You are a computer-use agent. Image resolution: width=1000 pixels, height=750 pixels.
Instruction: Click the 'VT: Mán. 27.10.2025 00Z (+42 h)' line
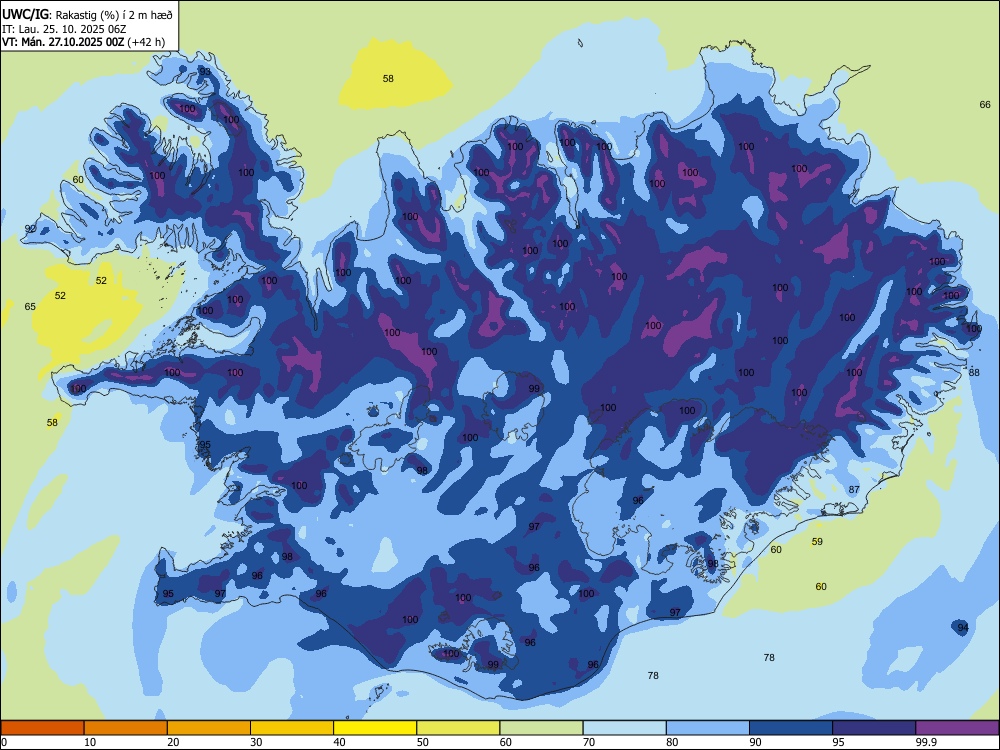click(x=83, y=42)
